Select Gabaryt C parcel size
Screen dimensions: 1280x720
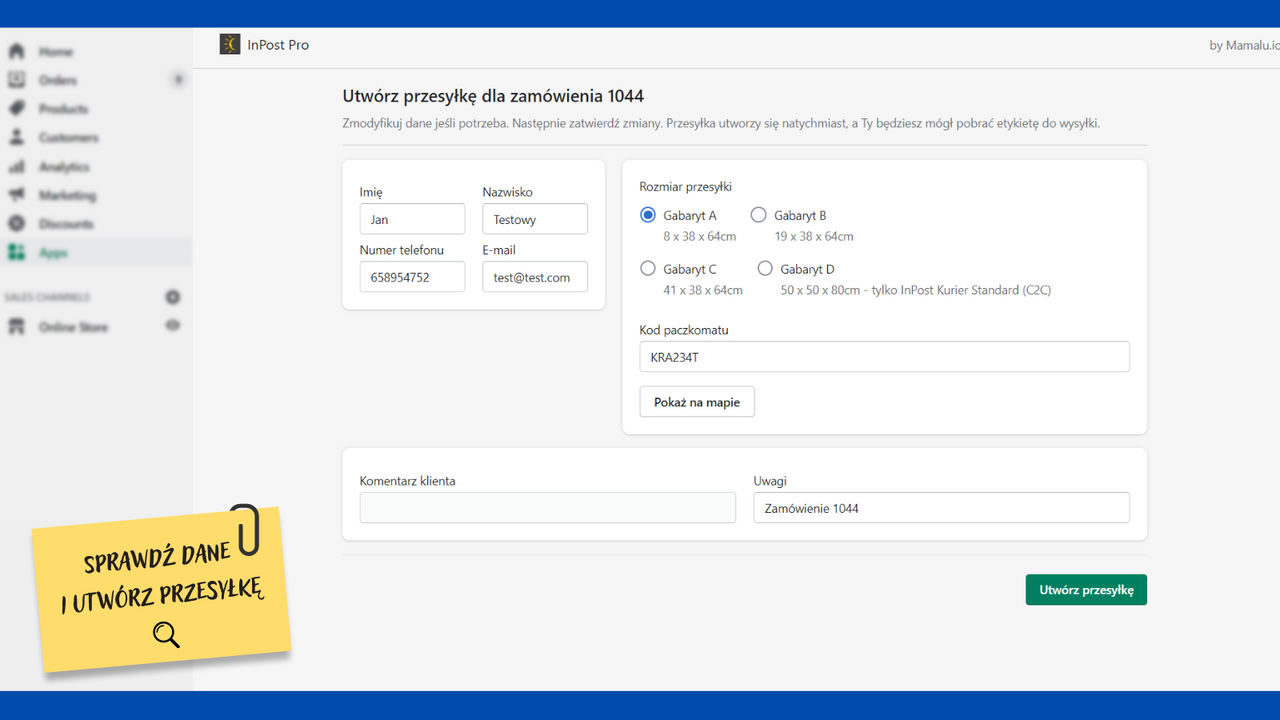tap(648, 269)
